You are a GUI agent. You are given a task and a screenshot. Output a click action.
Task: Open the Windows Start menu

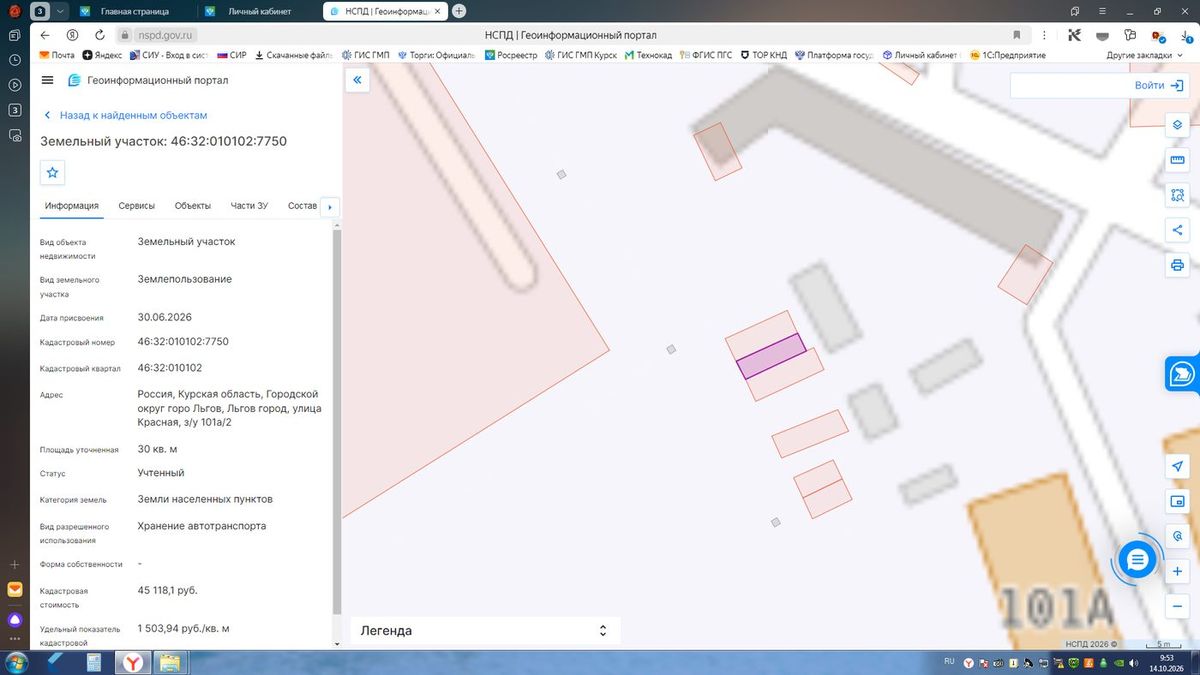tap(15, 661)
